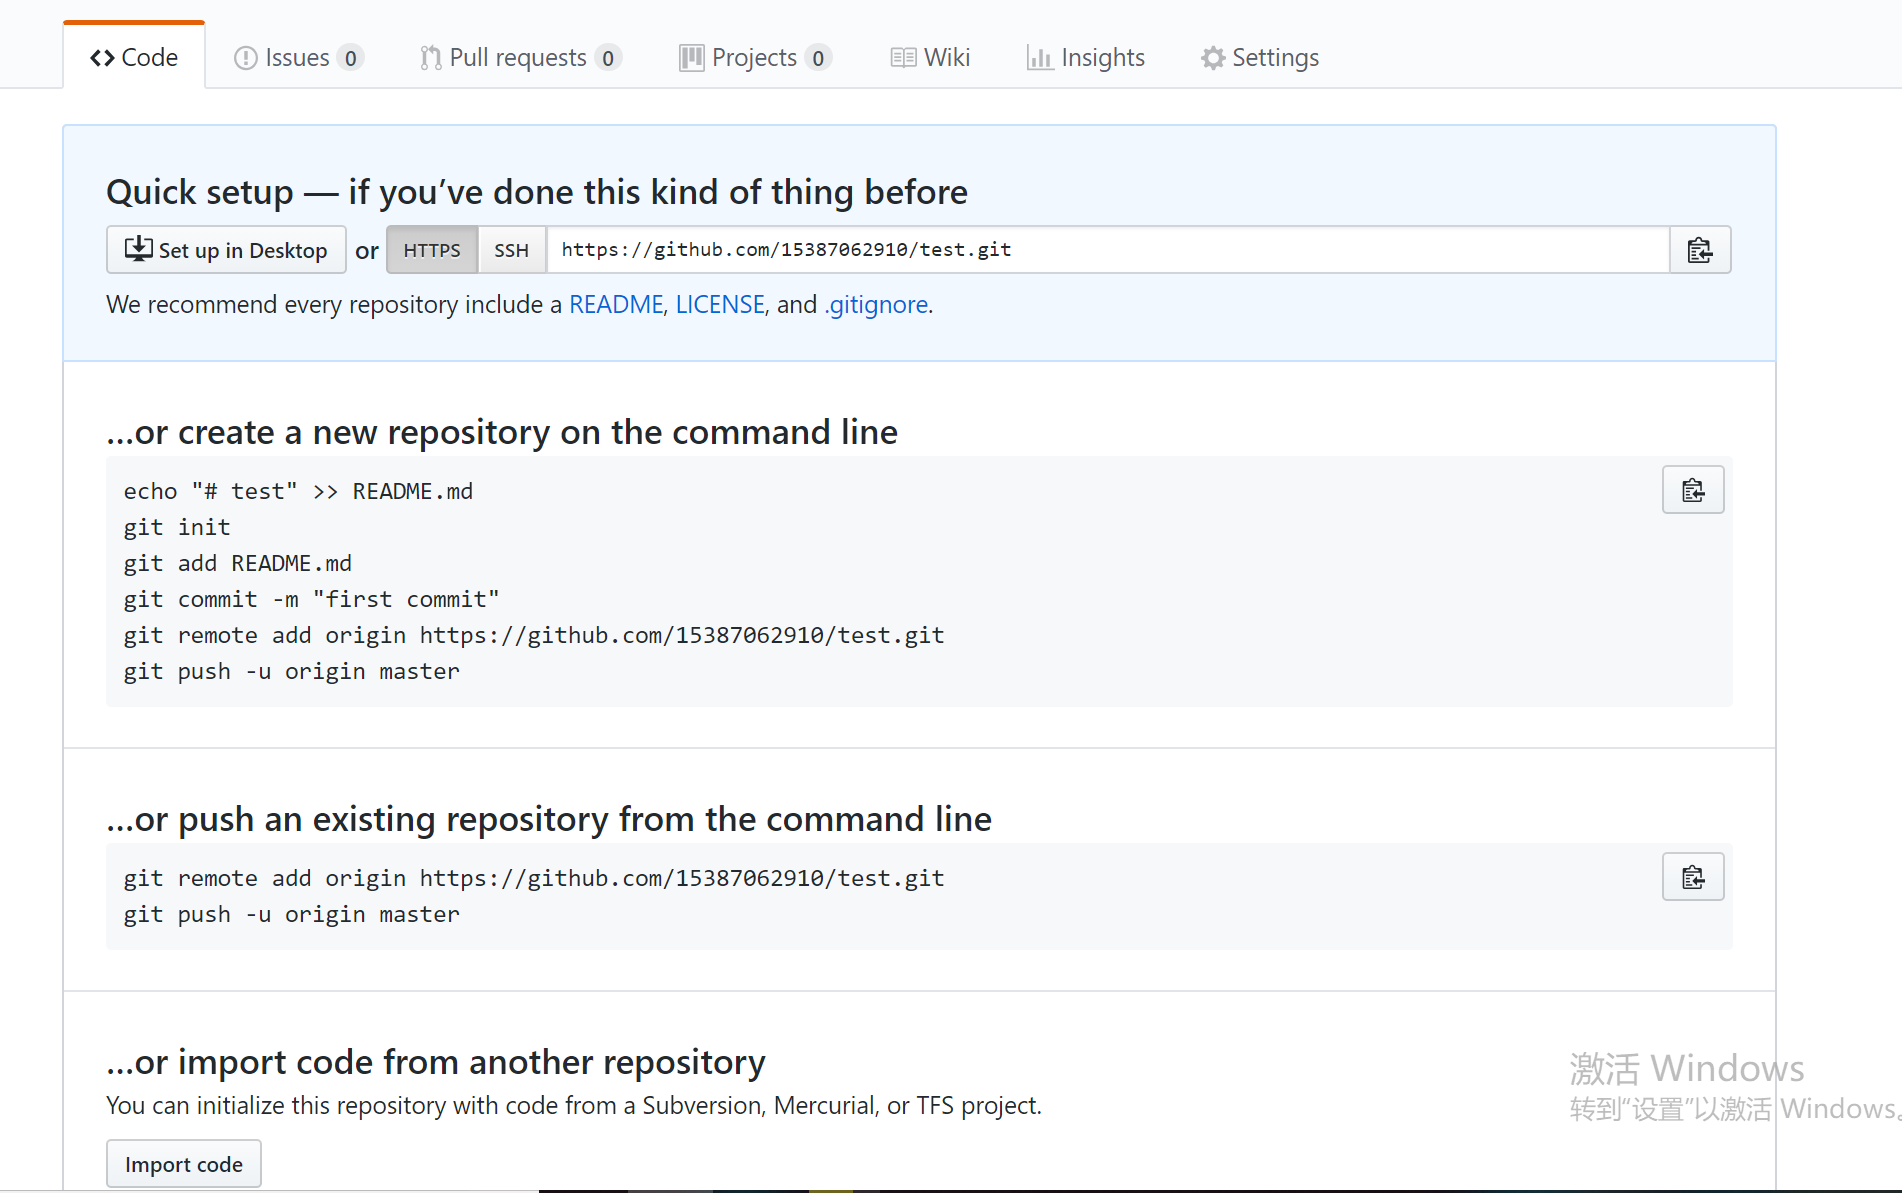Copy the push existing repository commands
1902x1193 pixels.
pyautogui.click(x=1693, y=877)
